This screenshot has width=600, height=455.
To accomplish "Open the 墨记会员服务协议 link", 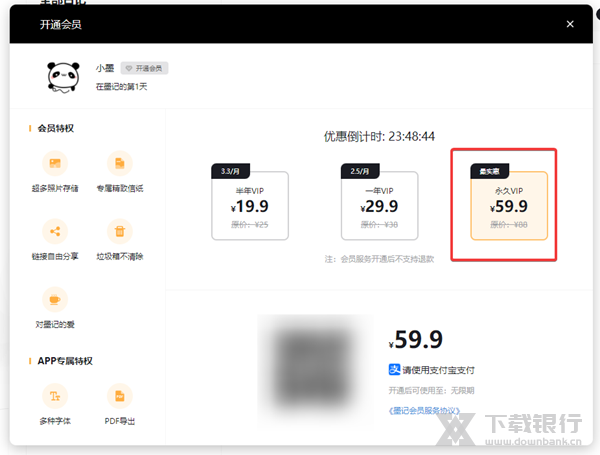I will [x=424, y=411].
